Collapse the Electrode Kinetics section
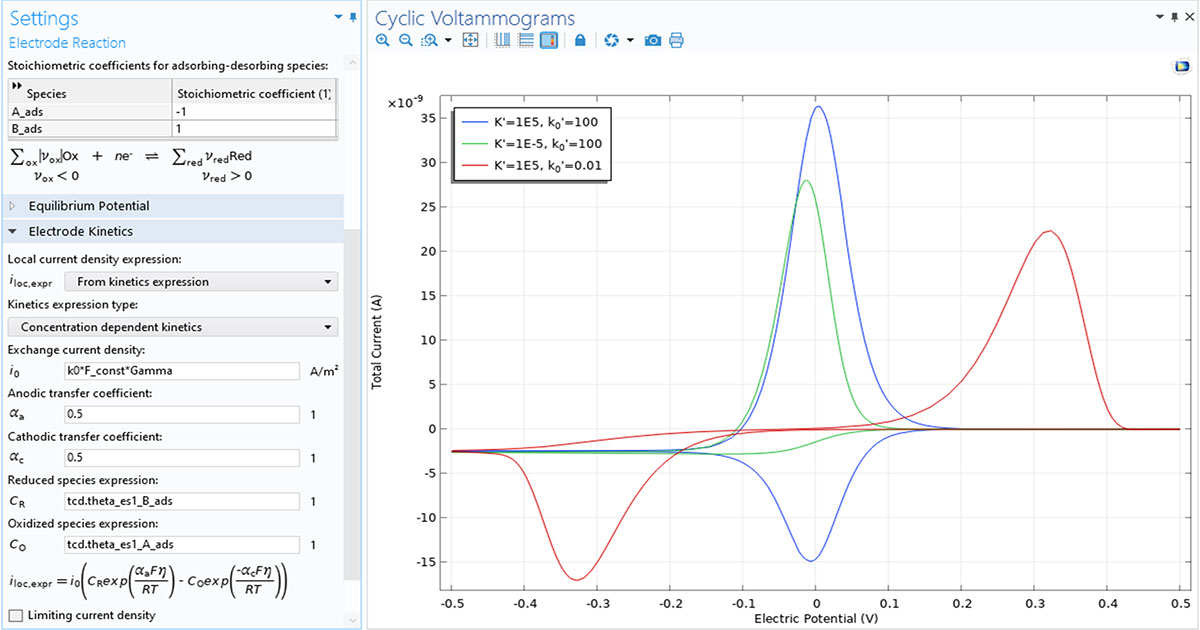The width and height of the screenshot is (1200, 630). (x=11, y=231)
